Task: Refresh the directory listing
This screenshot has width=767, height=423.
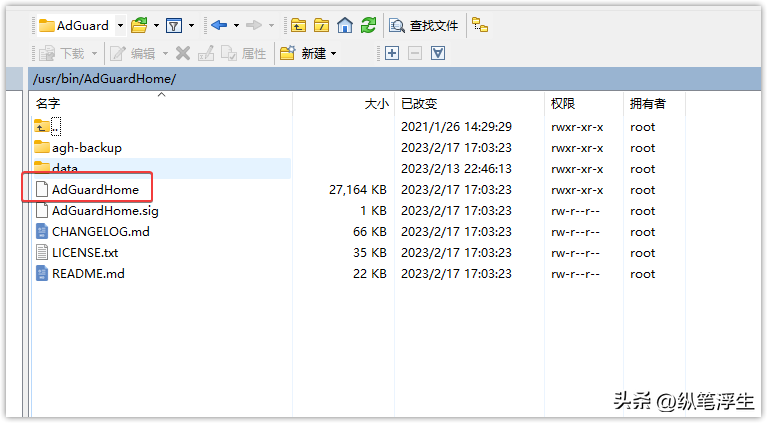Action: pos(368,25)
